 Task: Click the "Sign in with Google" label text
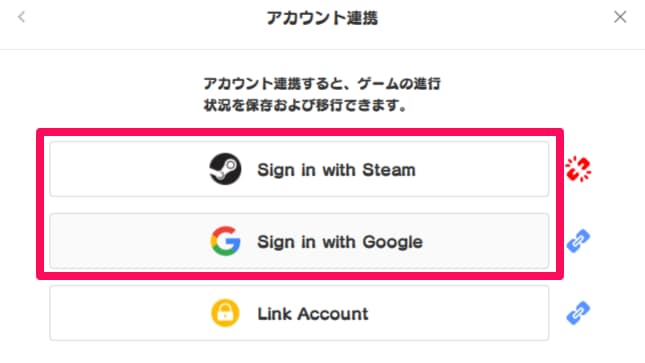[x=340, y=242]
